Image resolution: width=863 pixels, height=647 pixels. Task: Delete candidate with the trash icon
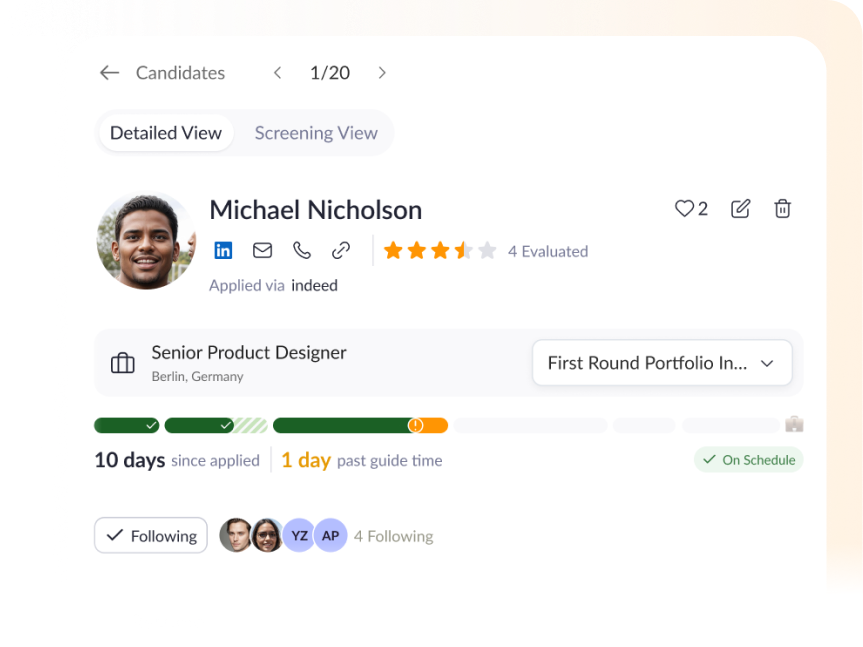(782, 209)
